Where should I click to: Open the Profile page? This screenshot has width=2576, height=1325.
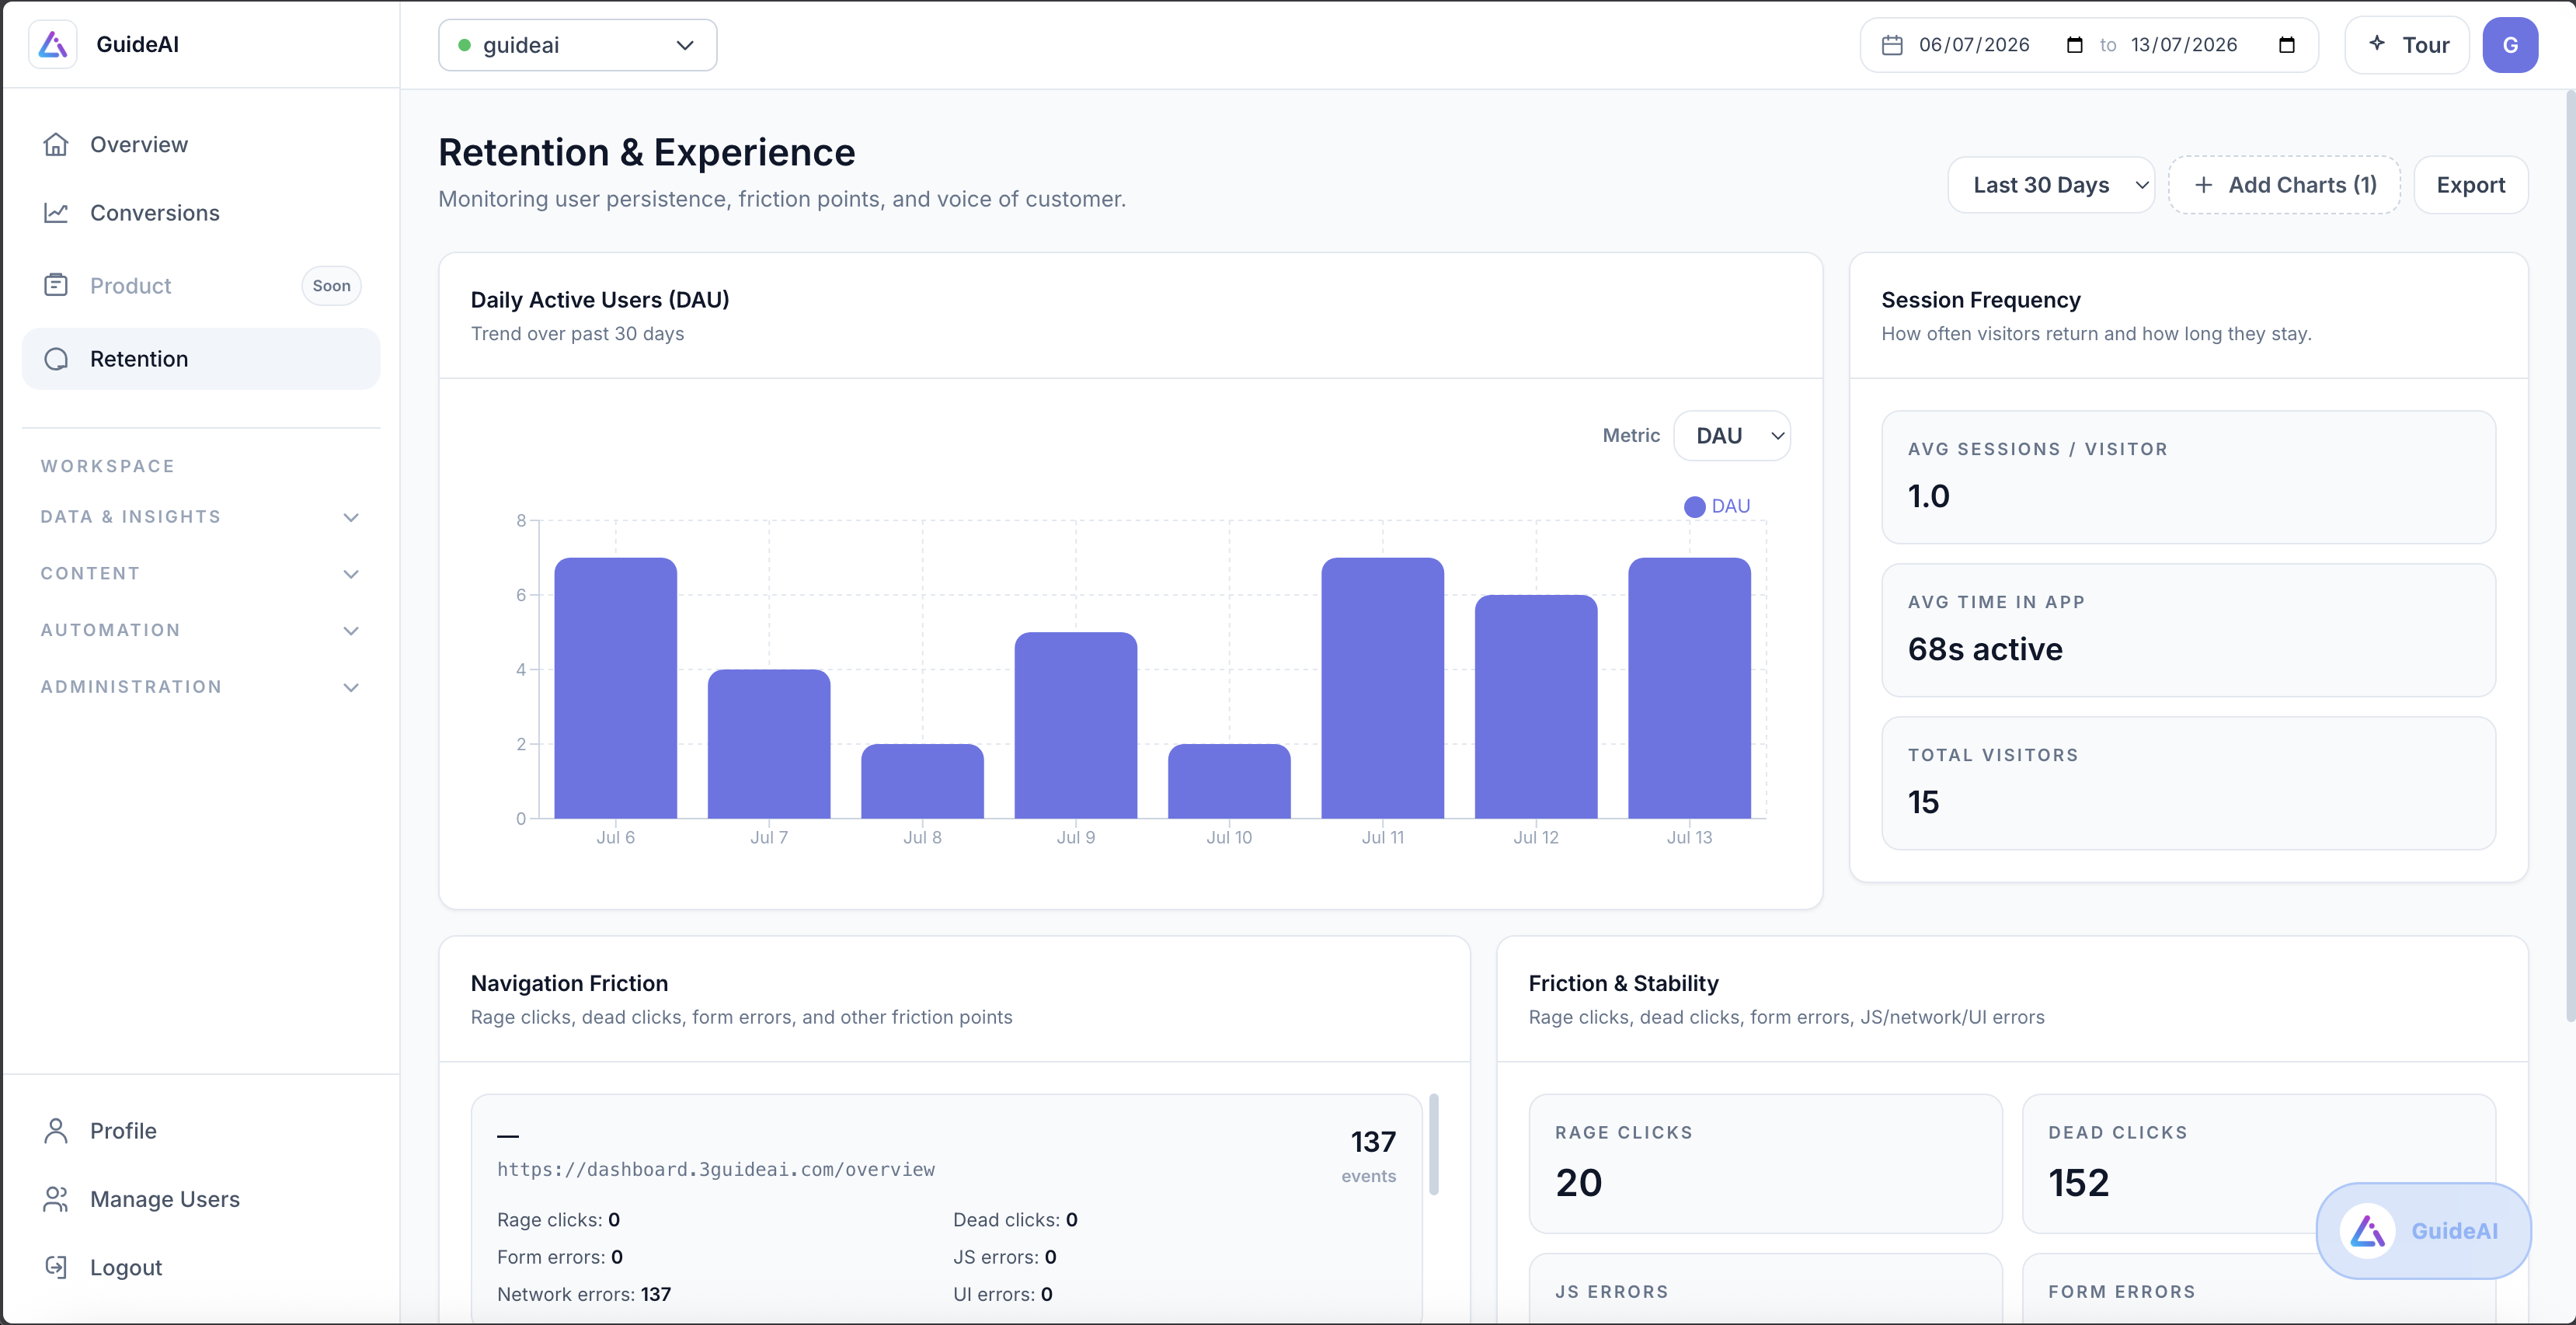coord(200,1131)
